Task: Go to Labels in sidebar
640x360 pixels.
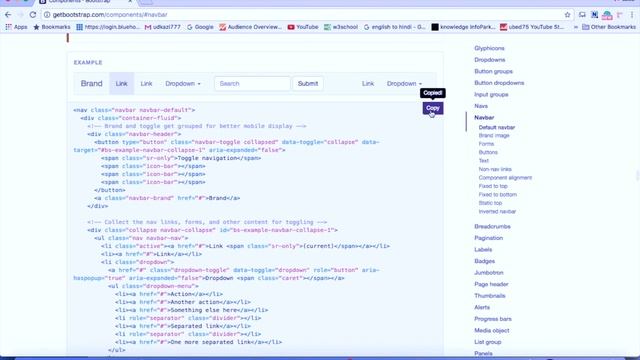Action: [483, 249]
